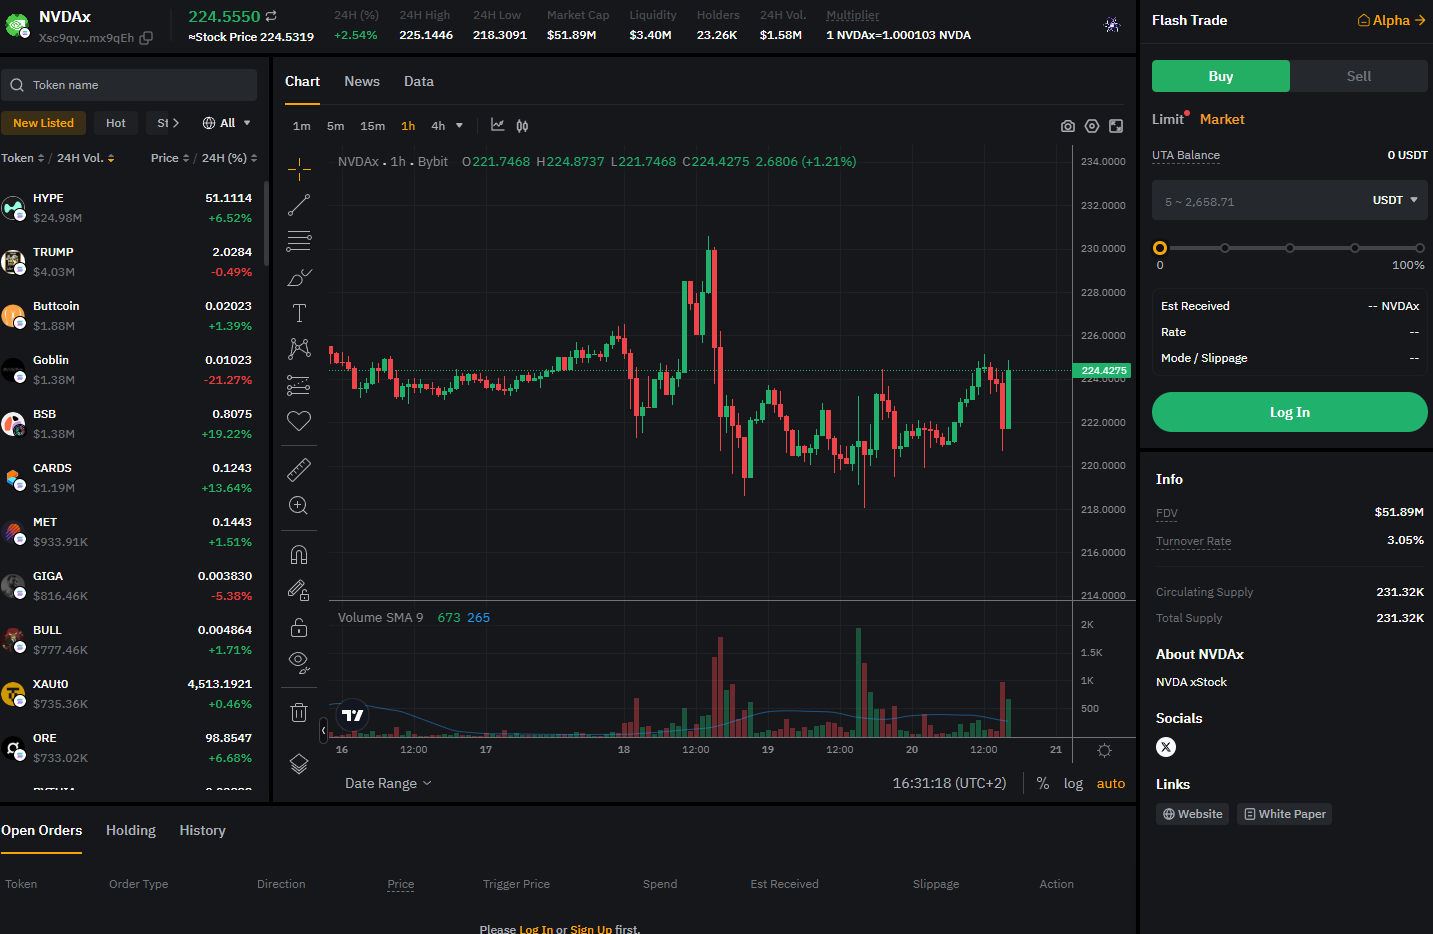
Task: Click the swap icon beside price 224.5550
Action: (x=271, y=16)
